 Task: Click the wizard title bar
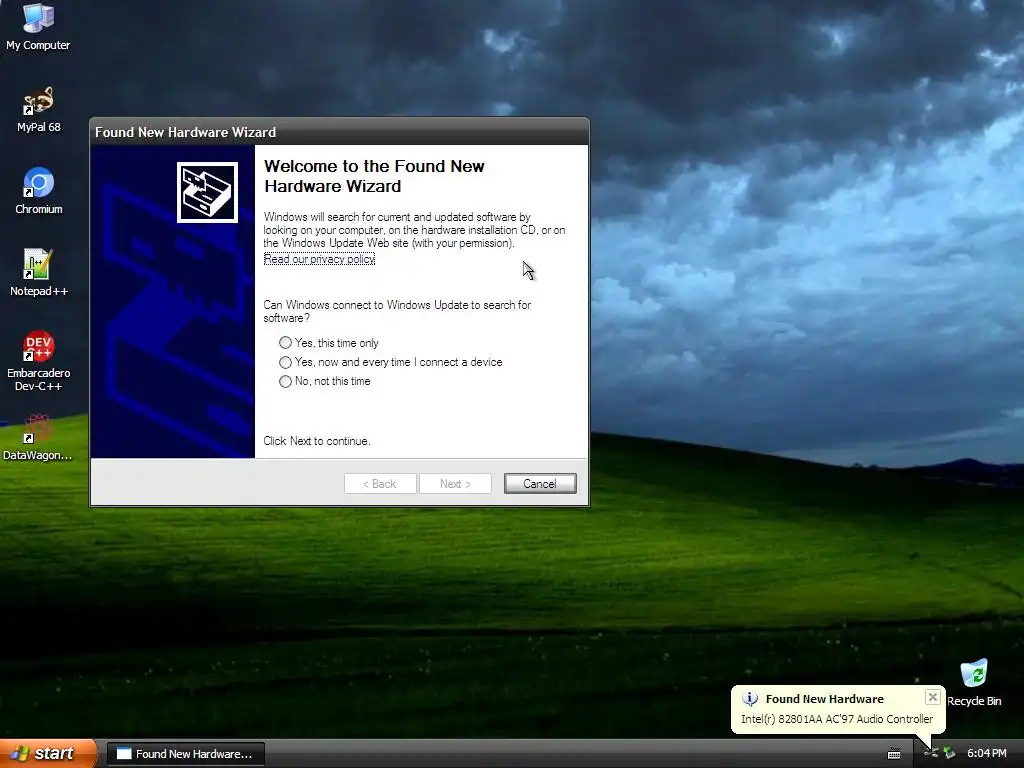point(339,132)
